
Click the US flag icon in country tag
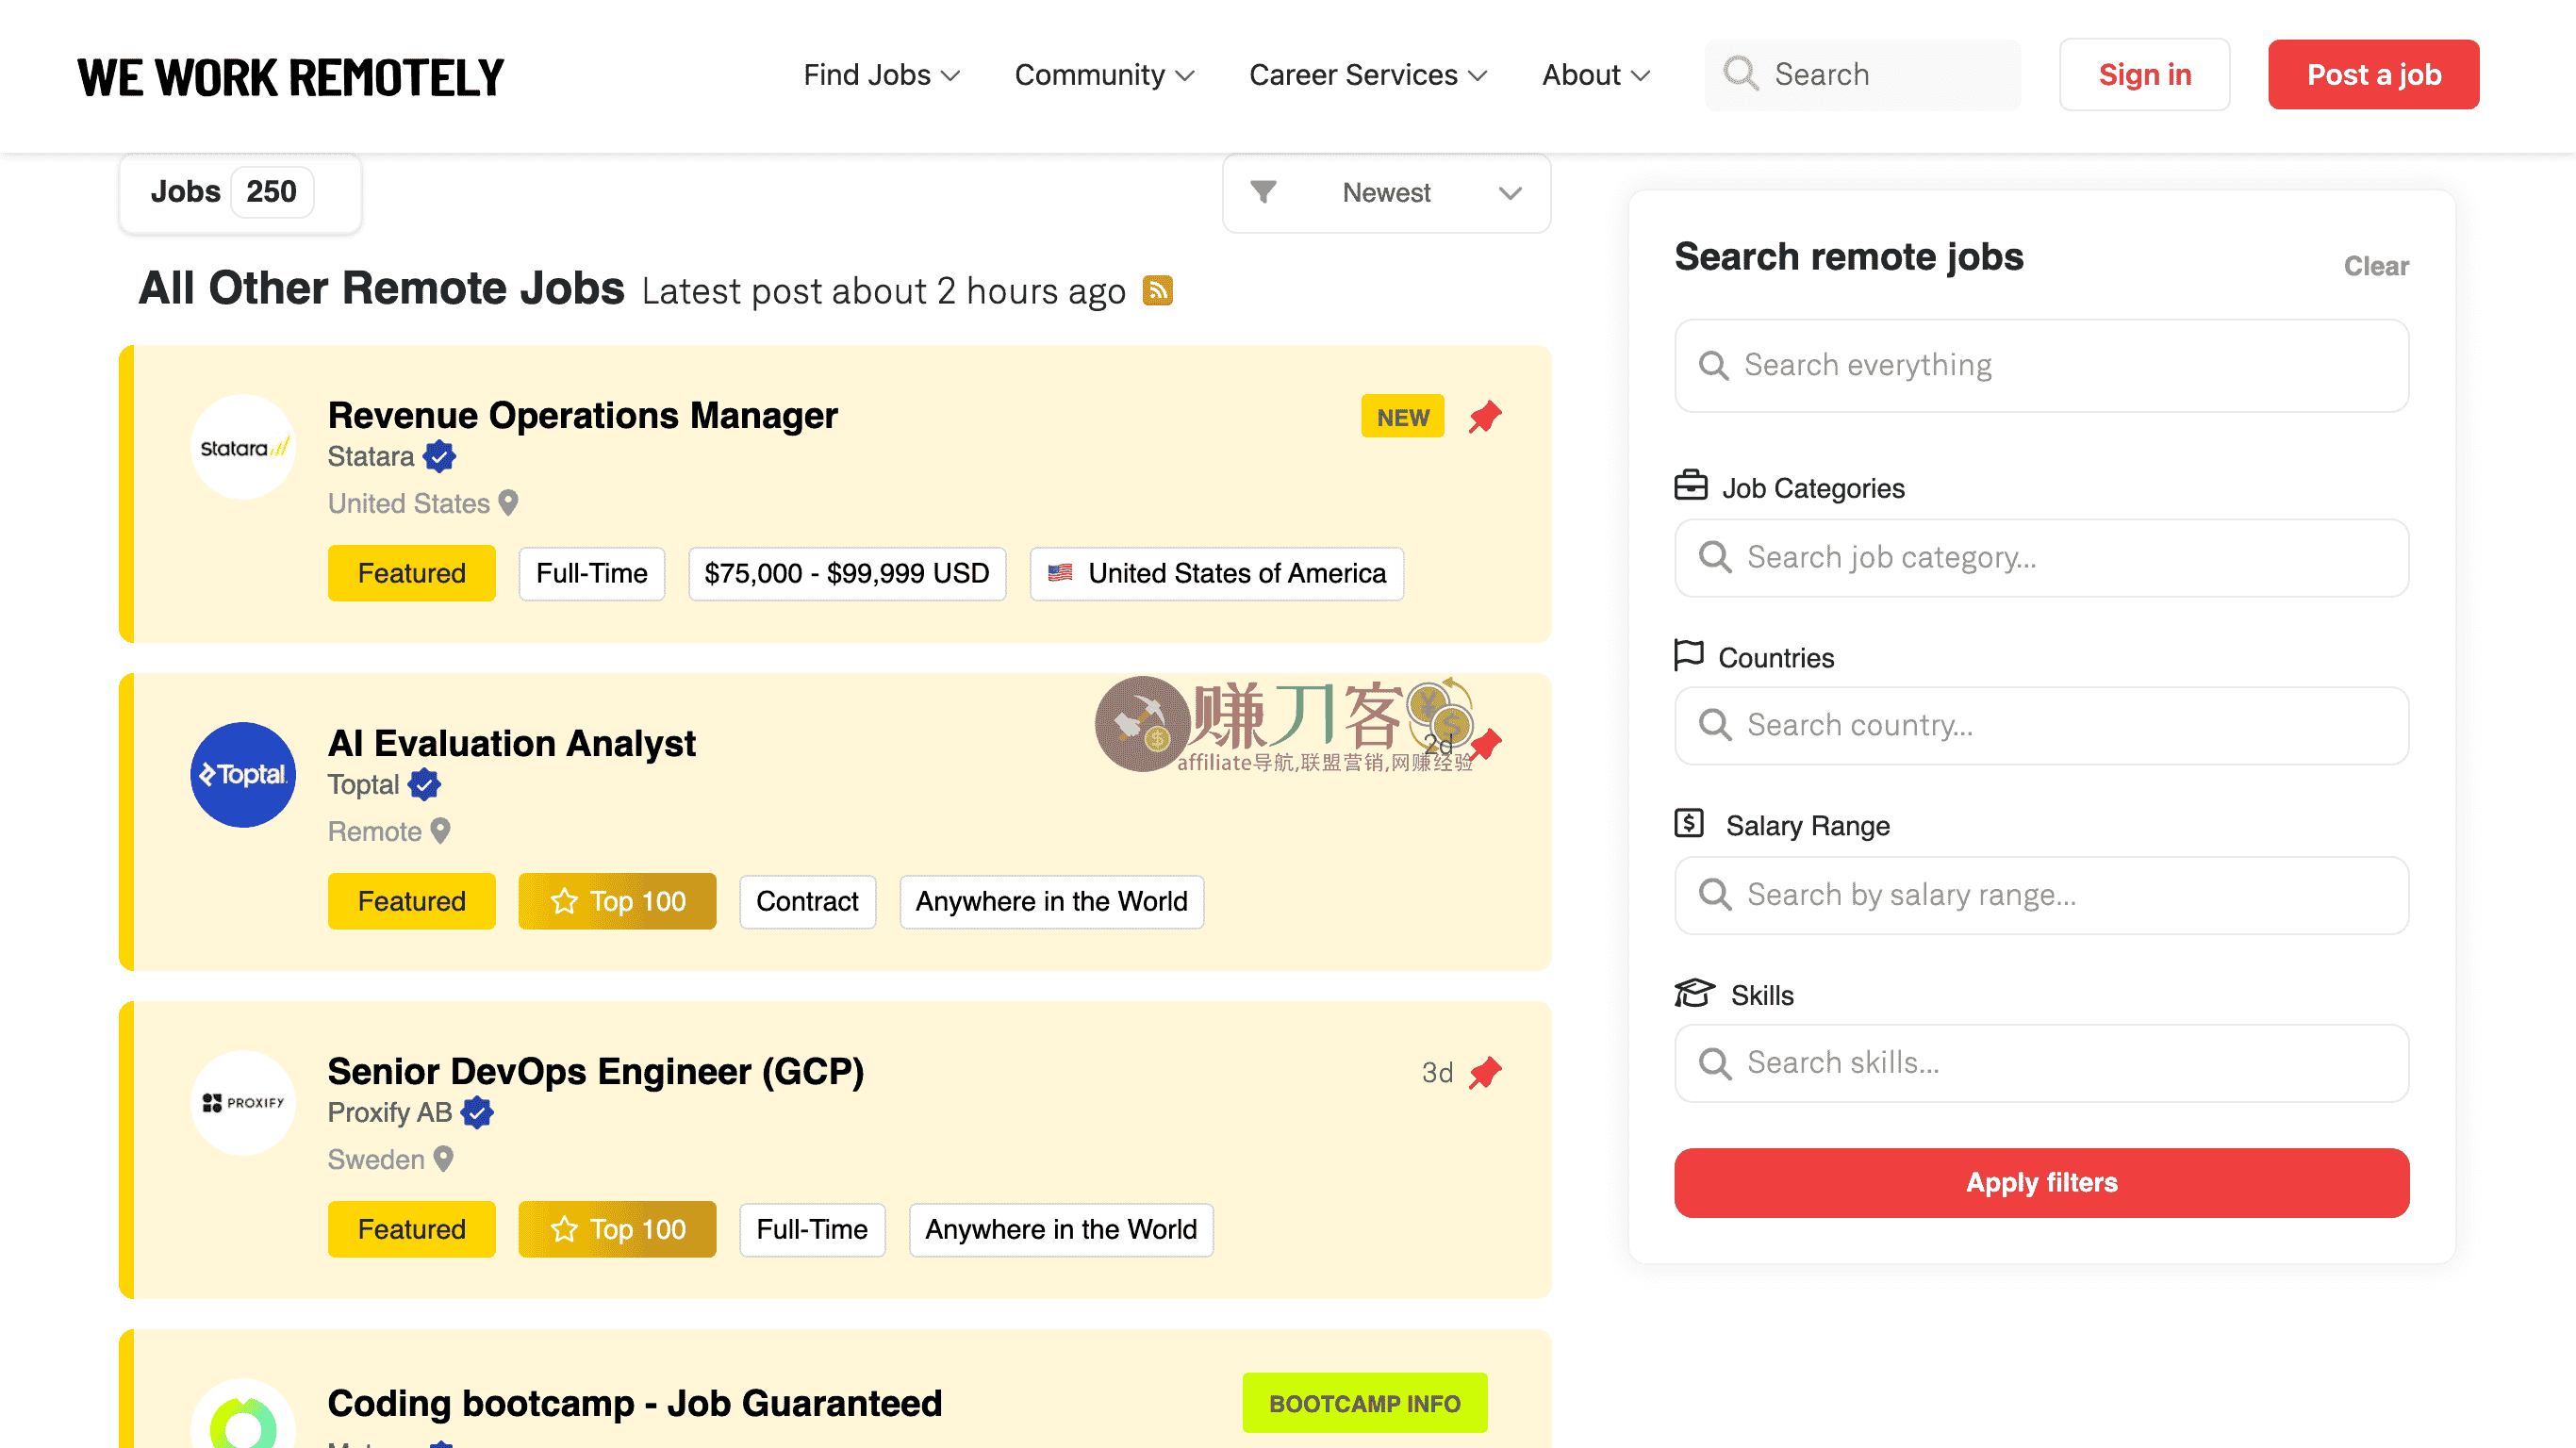coord(1060,573)
